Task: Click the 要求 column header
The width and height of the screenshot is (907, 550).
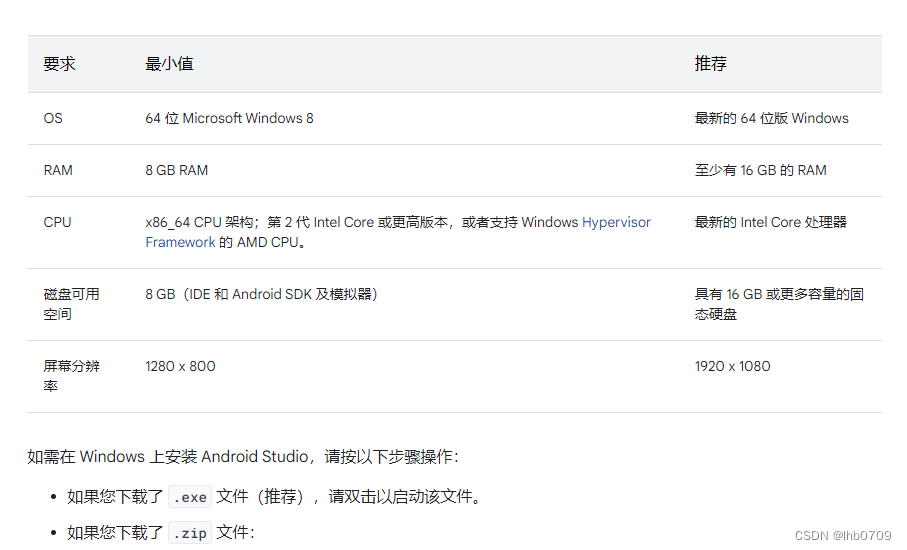Action: pyautogui.click(x=60, y=64)
